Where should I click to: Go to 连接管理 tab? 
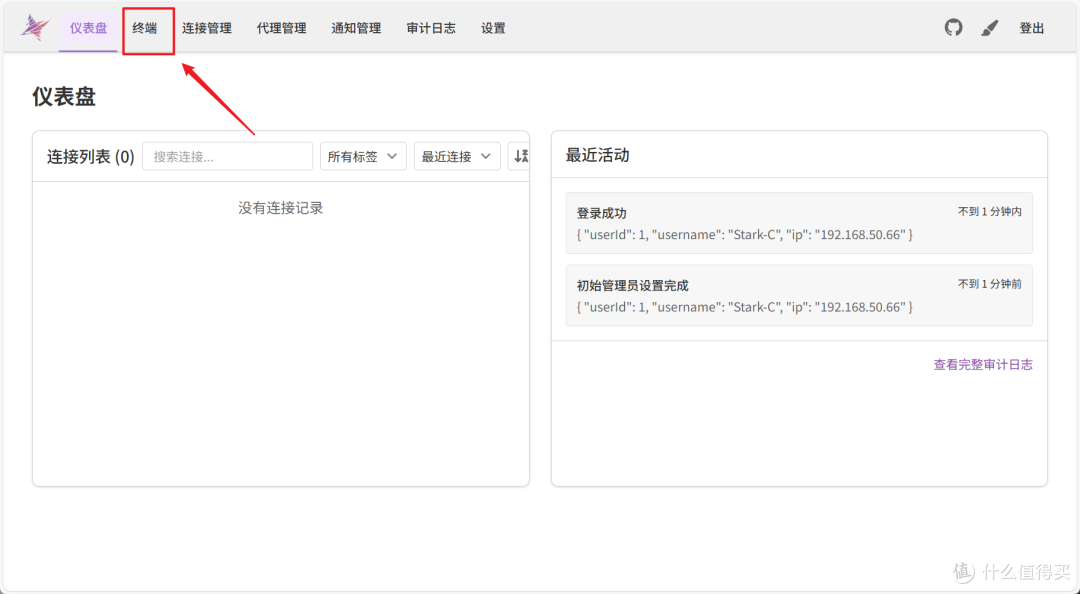tap(207, 28)
